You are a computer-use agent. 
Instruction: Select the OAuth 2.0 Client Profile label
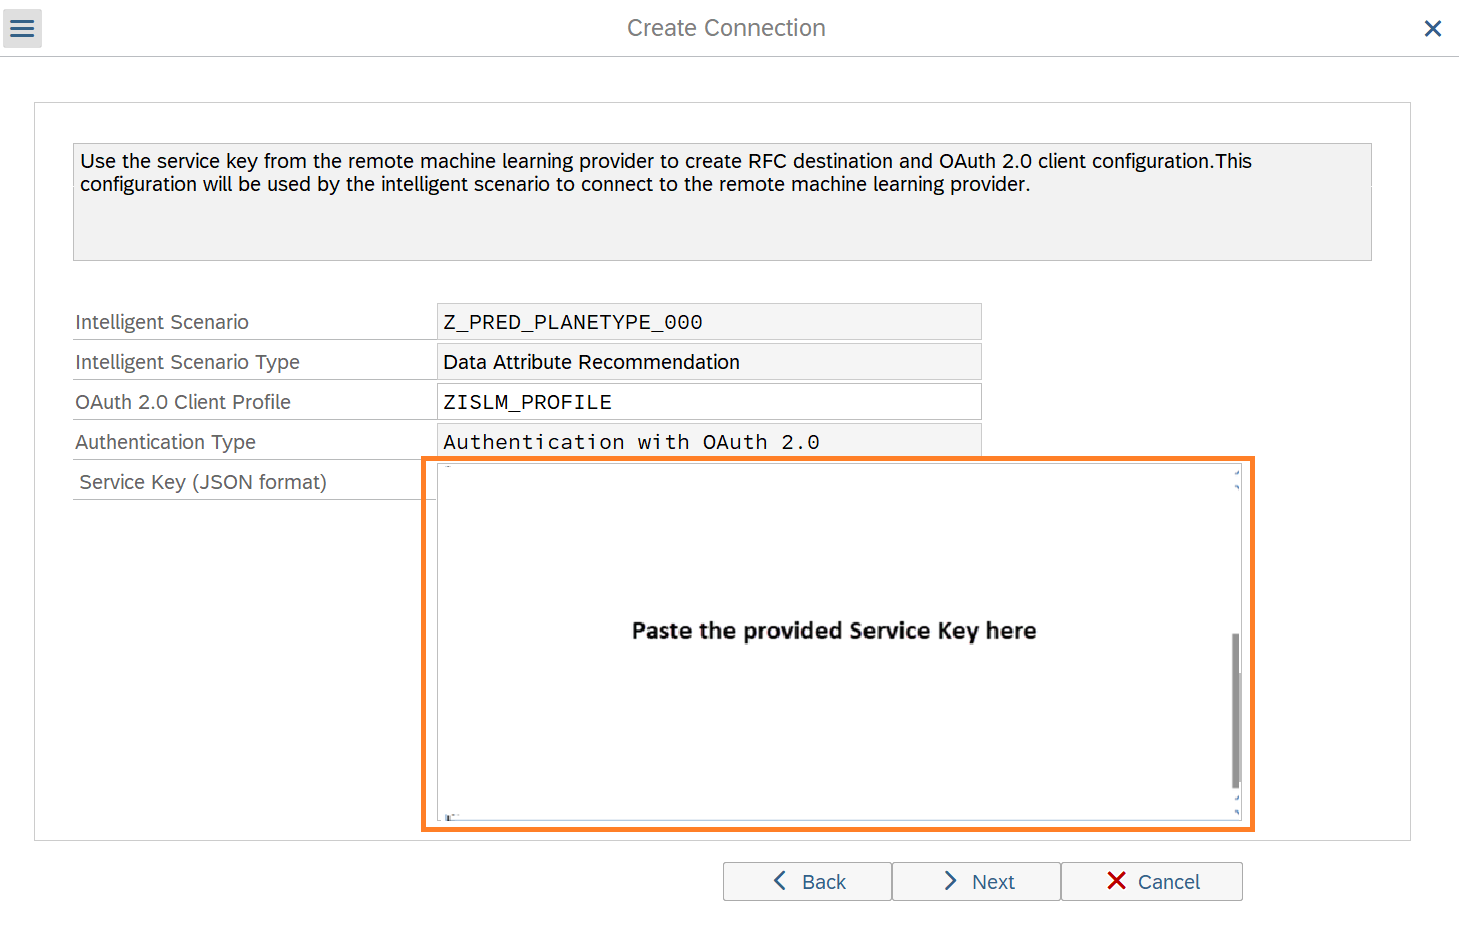click(183, 402)
